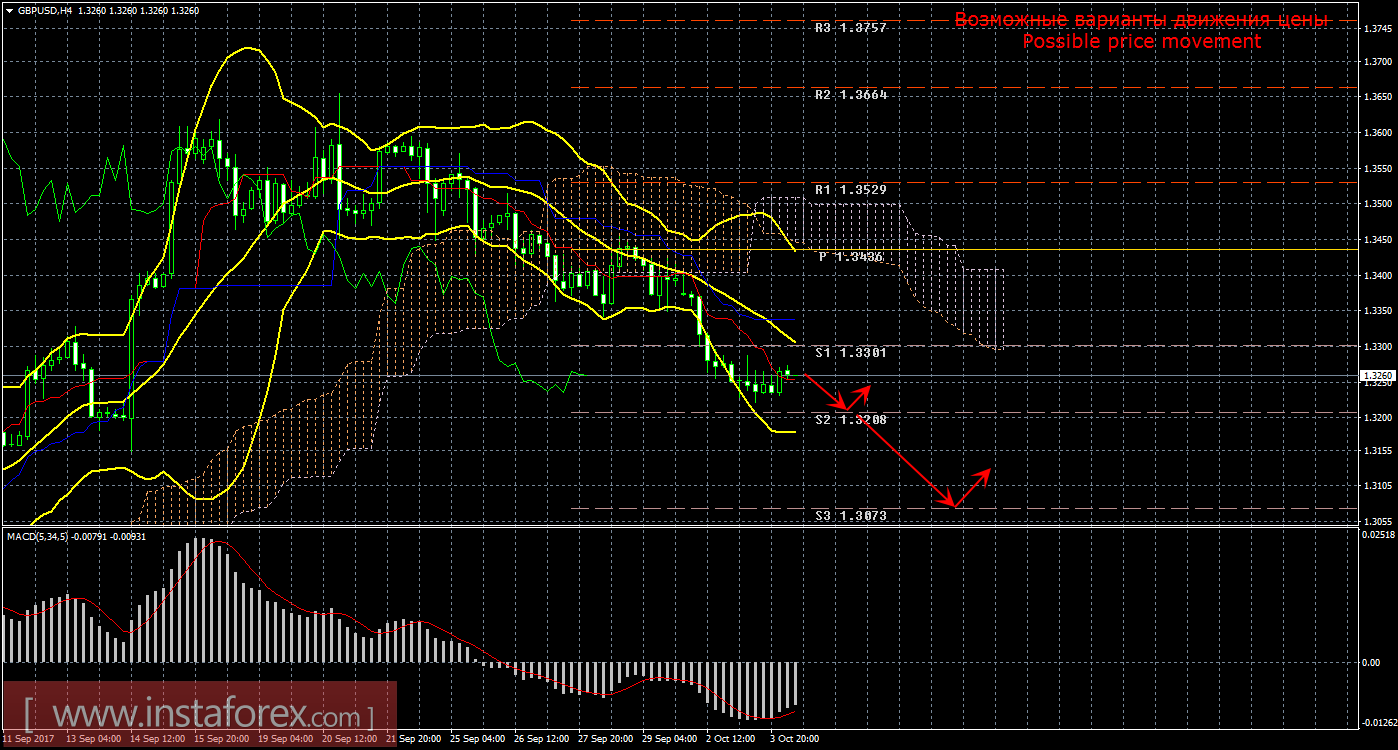This screenshot has height=750, width=1398.
Task: Select the S1 1.3301 support label
Action: click(x=850, y=353)
